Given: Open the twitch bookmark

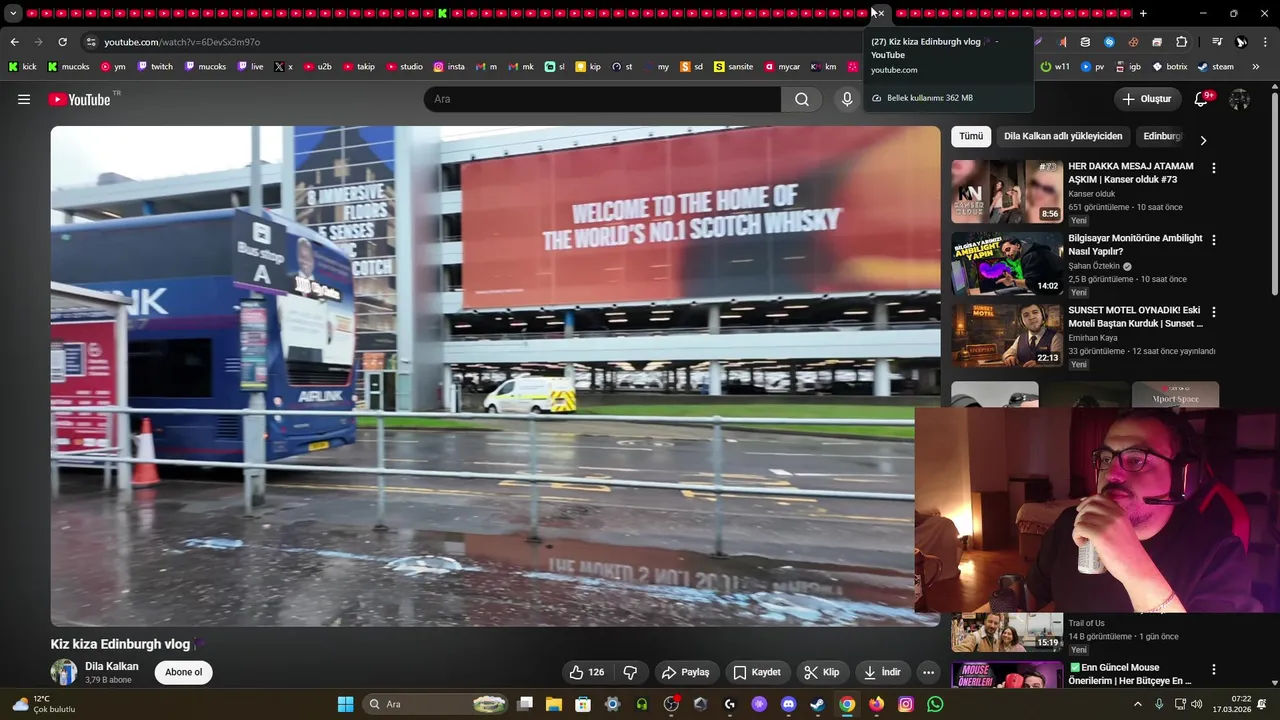Looking at the screenshot, I should 155,67.
